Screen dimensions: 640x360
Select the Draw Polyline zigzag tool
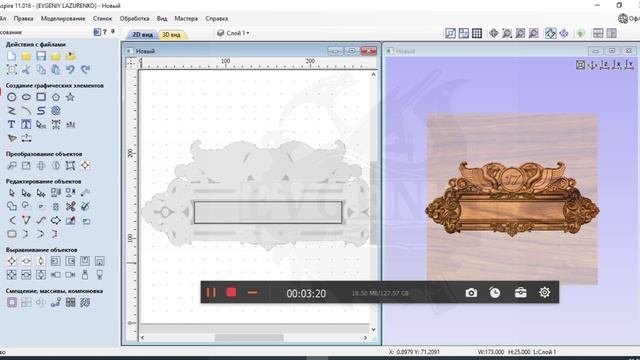[x=11, y=111]
